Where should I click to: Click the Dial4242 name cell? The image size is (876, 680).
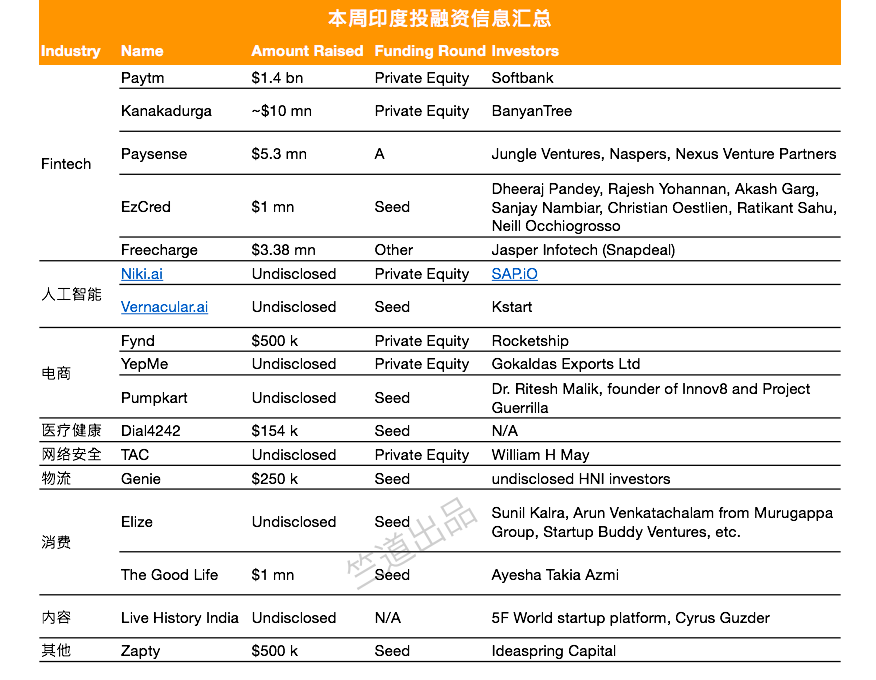(151, 431)
